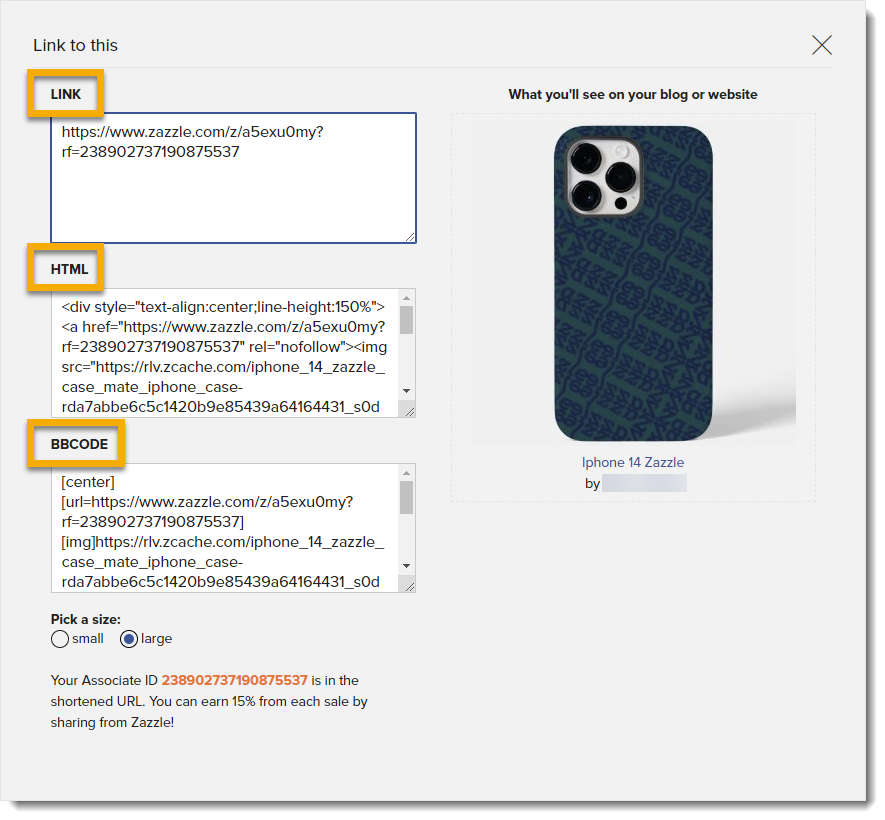Select the small size radio button
Image resolution: width=885 pixels, height=820 pixels.
pos(60,639)
